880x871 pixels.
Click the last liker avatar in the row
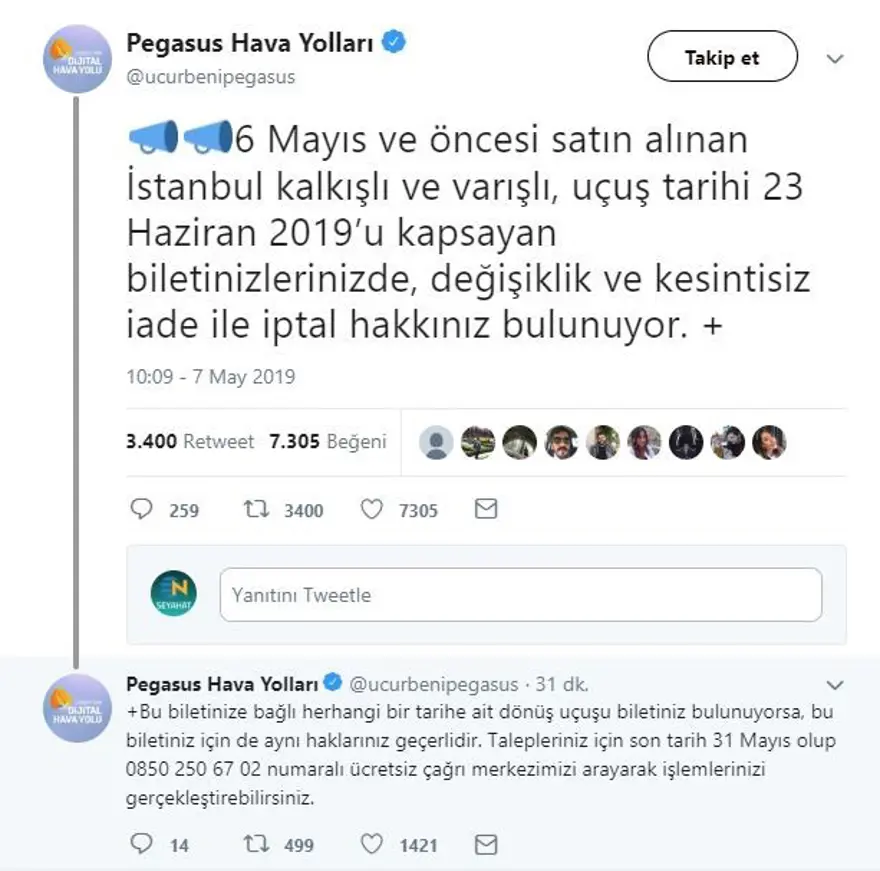pos(769,442)
